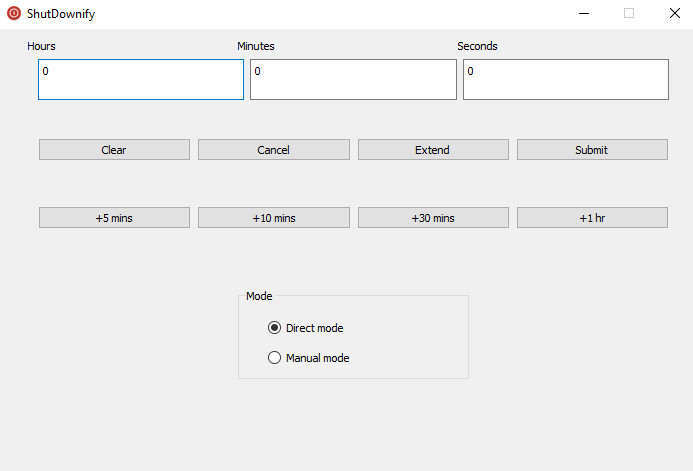Add five minutes with +5 mins

click(114, 218)
